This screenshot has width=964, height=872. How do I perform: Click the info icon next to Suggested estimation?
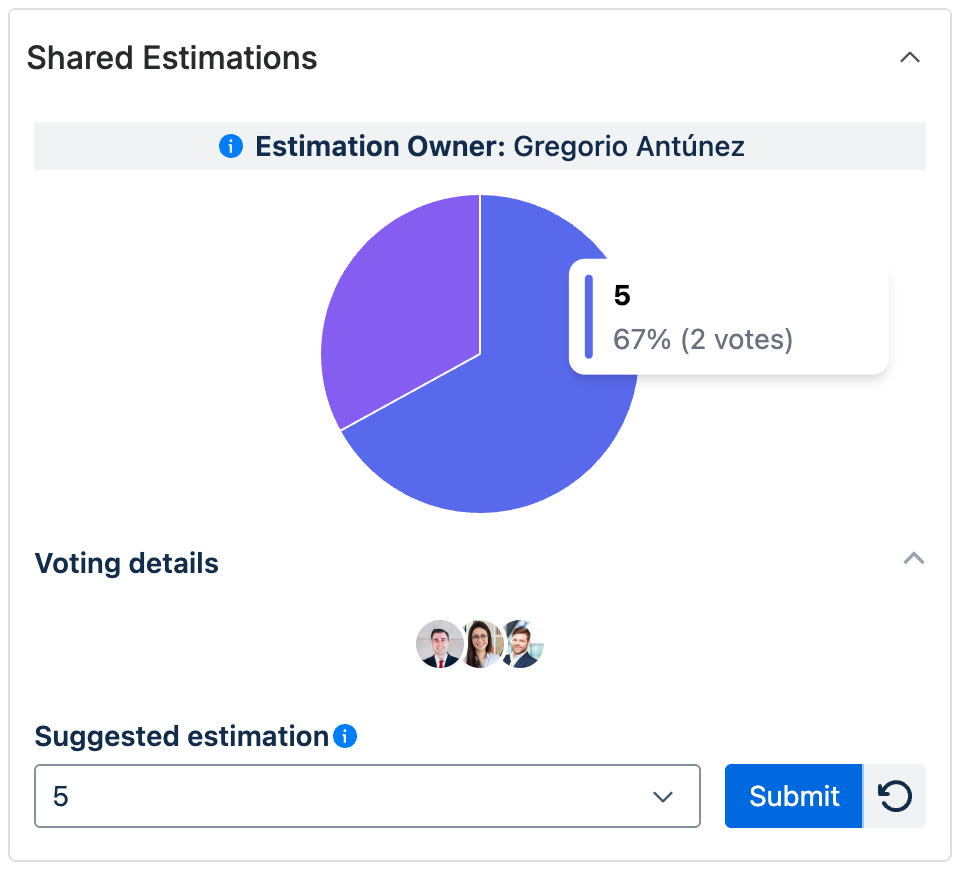[x=345, y=736]
